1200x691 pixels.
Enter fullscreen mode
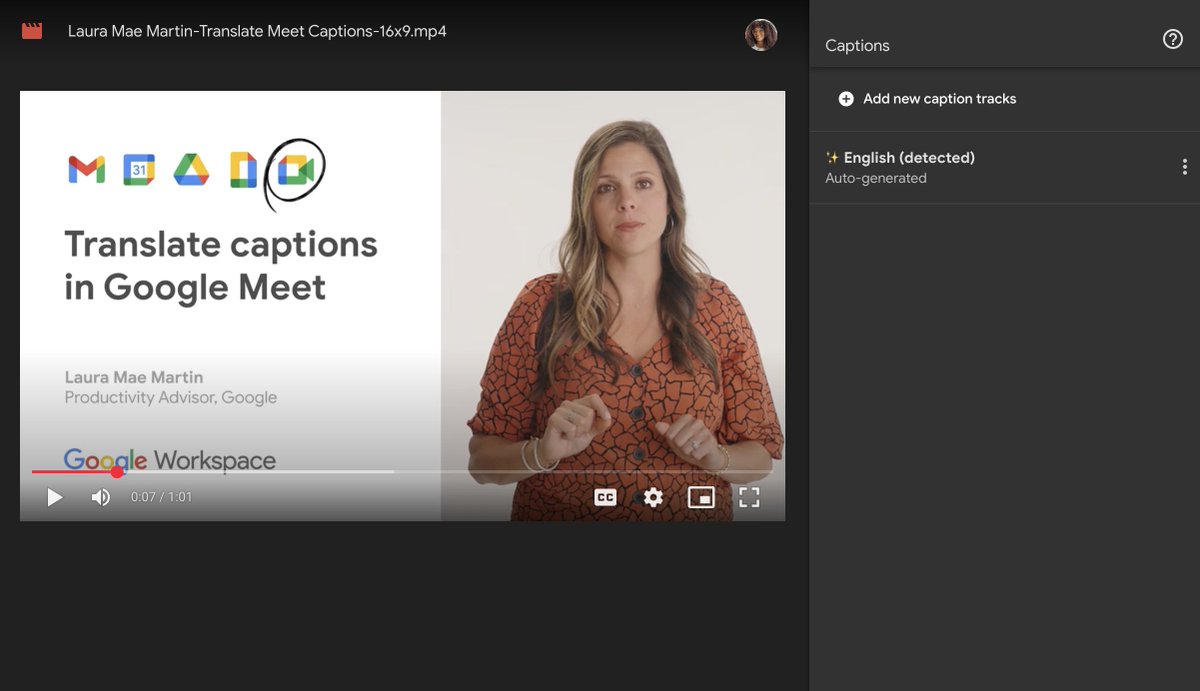tap(749, 497)
